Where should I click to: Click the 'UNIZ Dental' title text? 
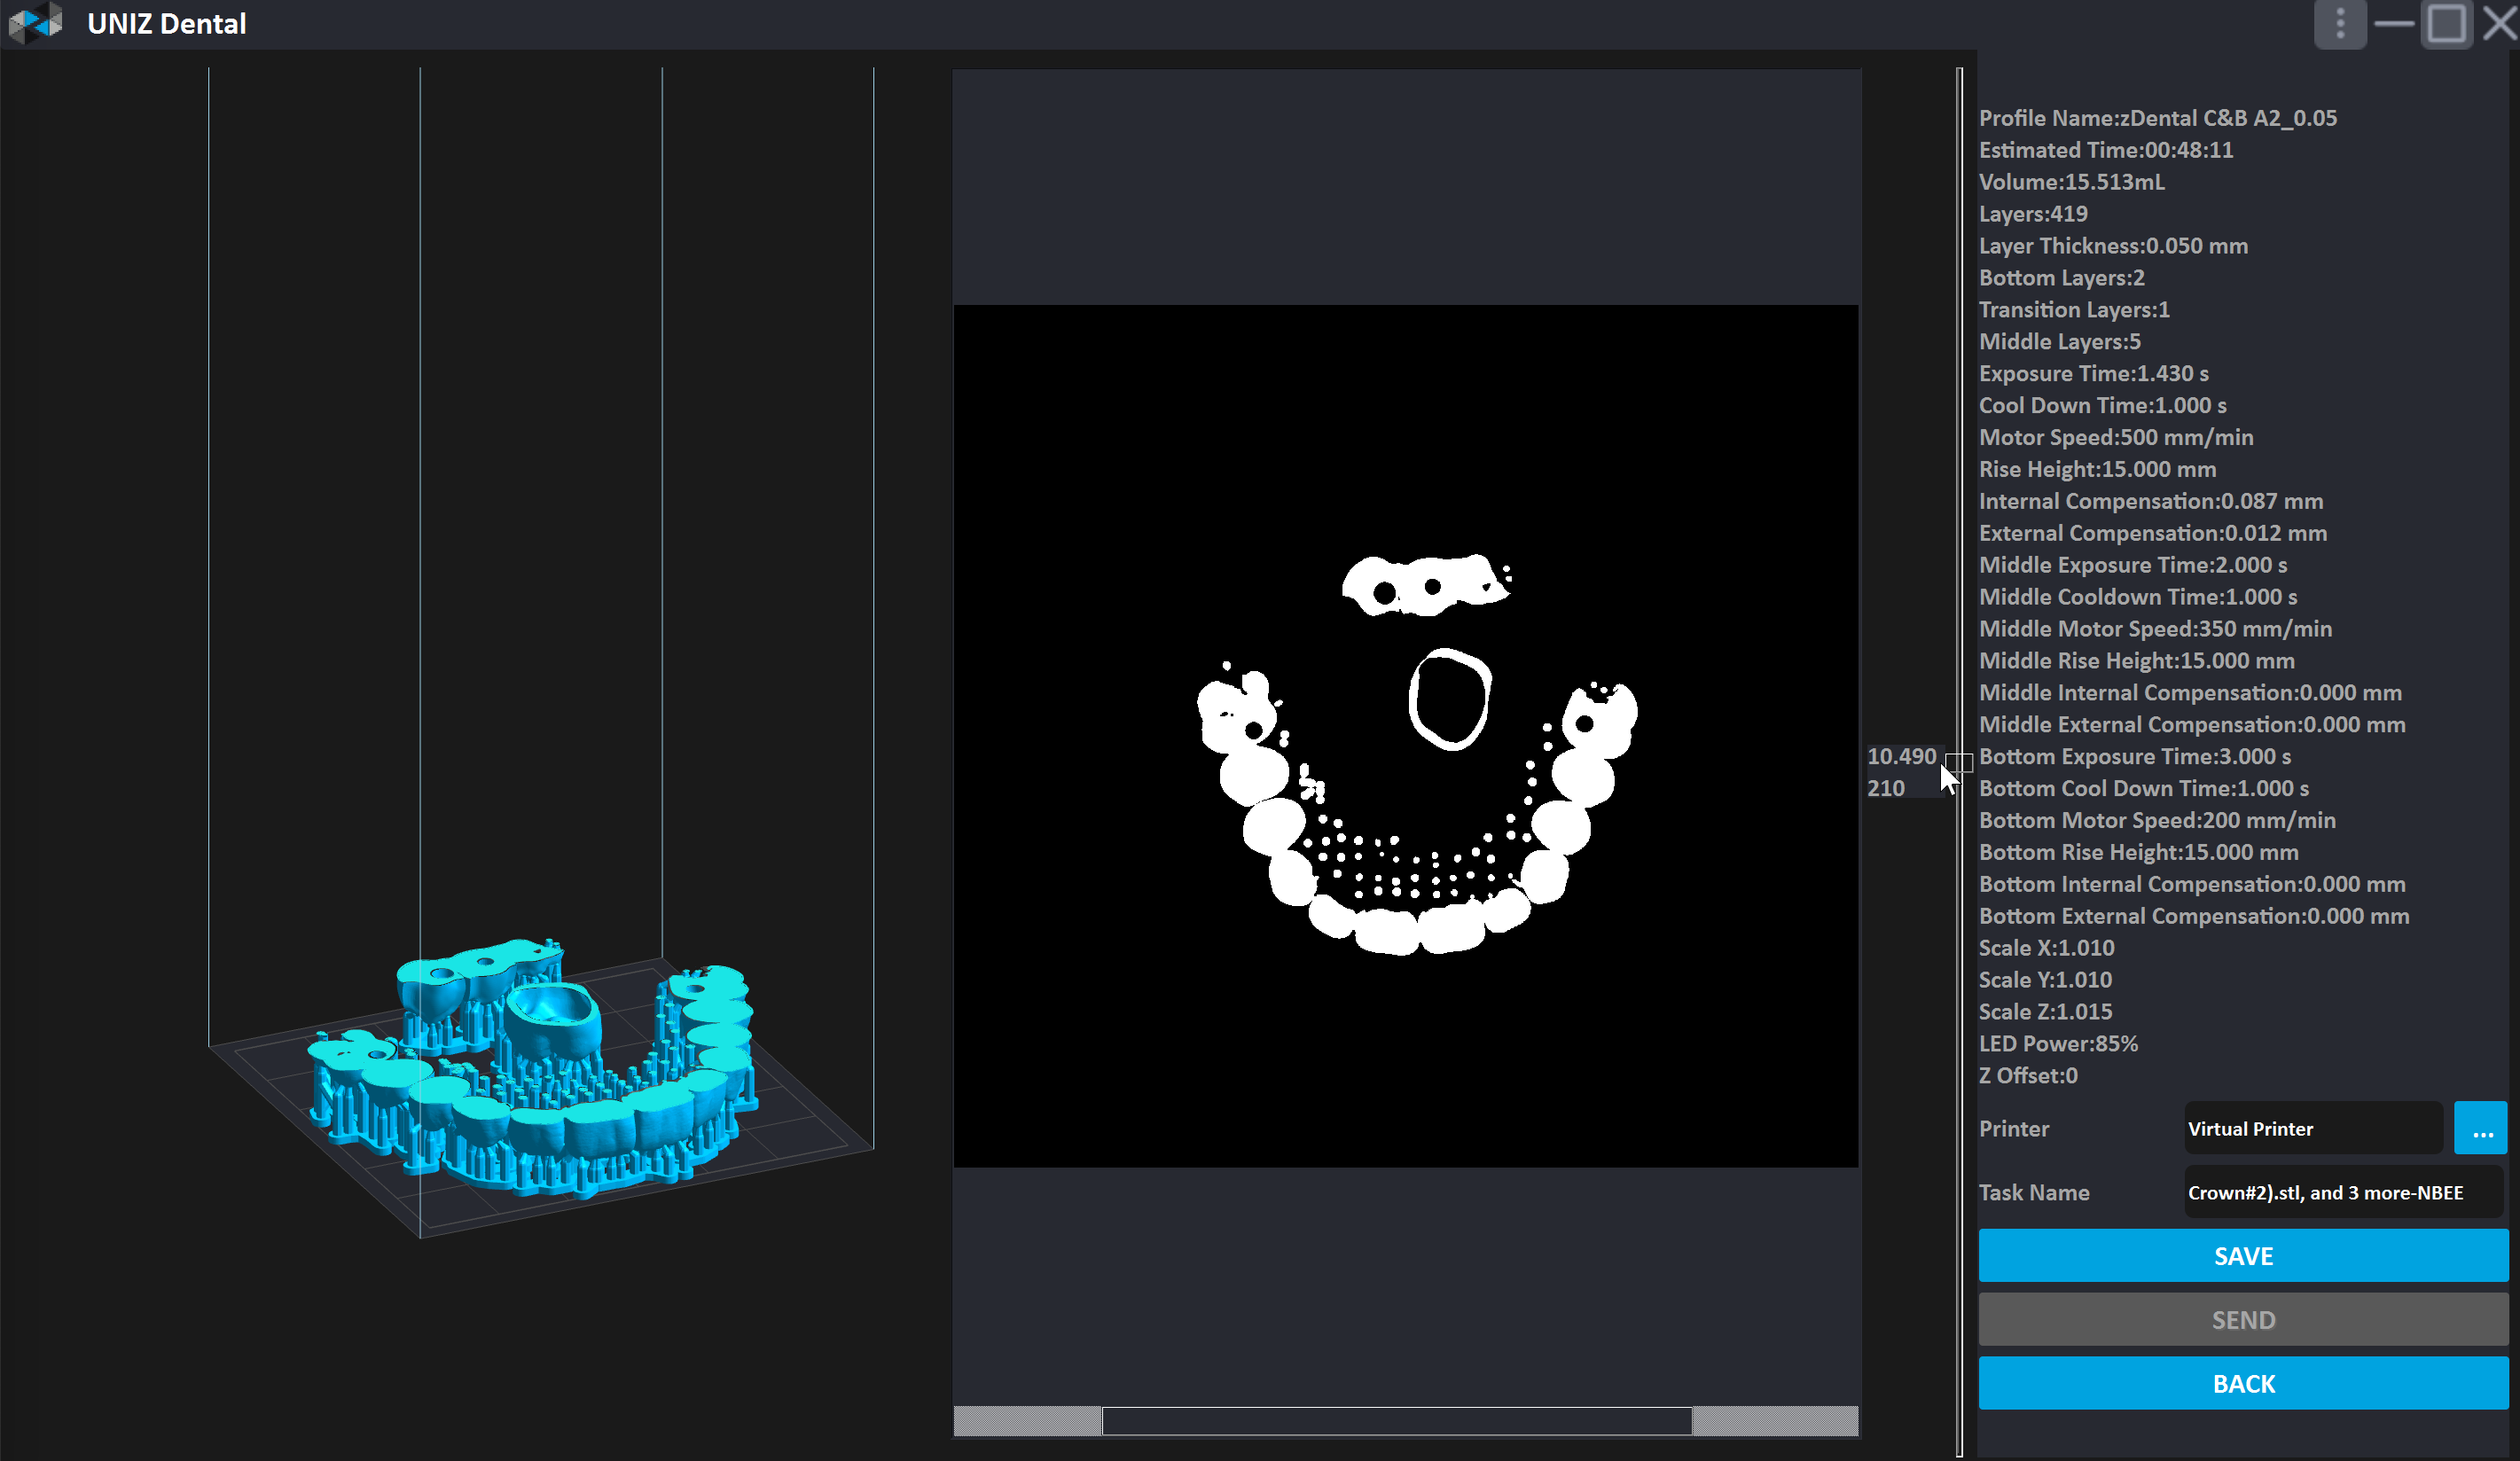click(x=166, y=24)
